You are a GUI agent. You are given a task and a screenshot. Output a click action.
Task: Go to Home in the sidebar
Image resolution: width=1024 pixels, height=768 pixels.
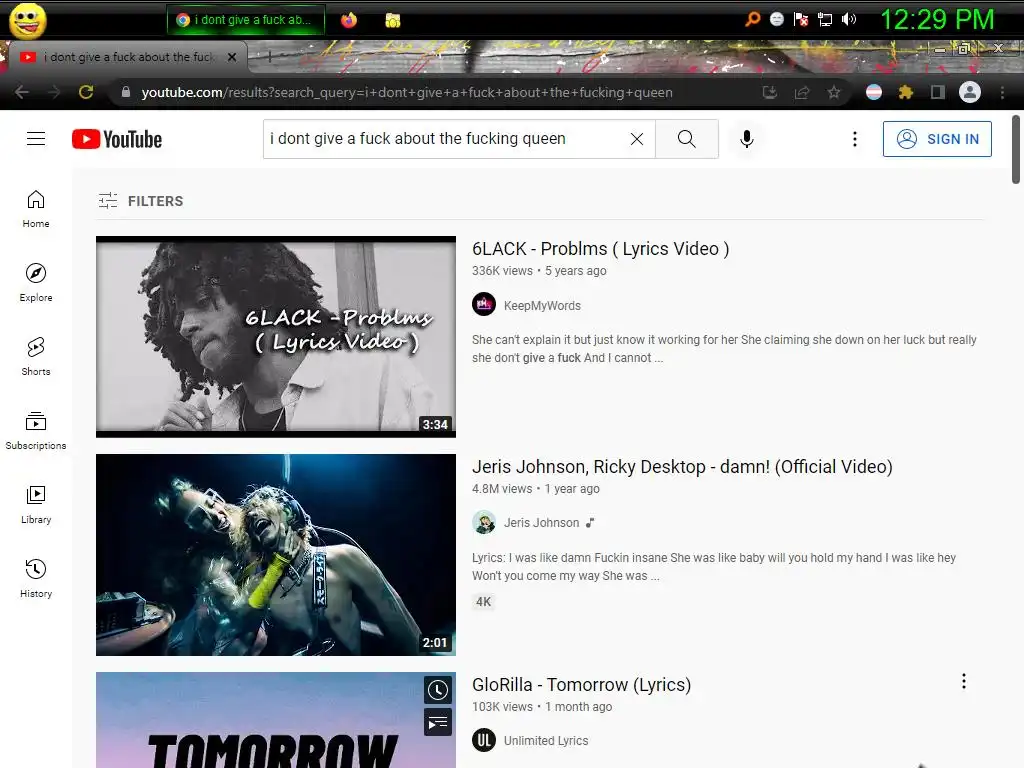point(36,209)
